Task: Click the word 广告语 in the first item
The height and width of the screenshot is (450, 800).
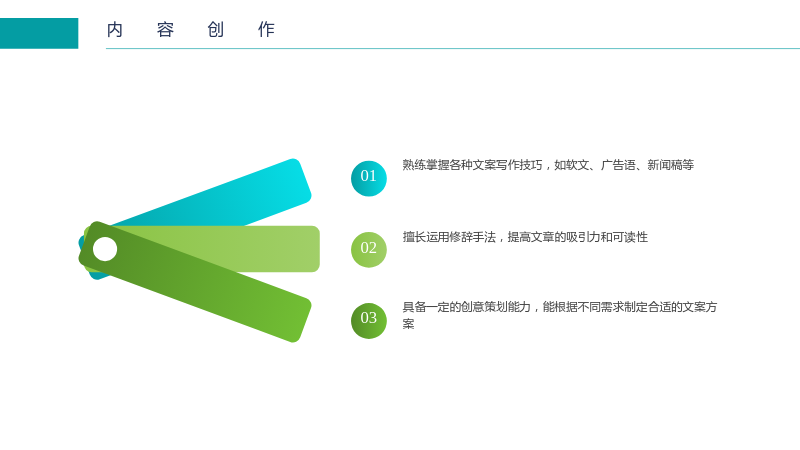Action: point(618,165)
